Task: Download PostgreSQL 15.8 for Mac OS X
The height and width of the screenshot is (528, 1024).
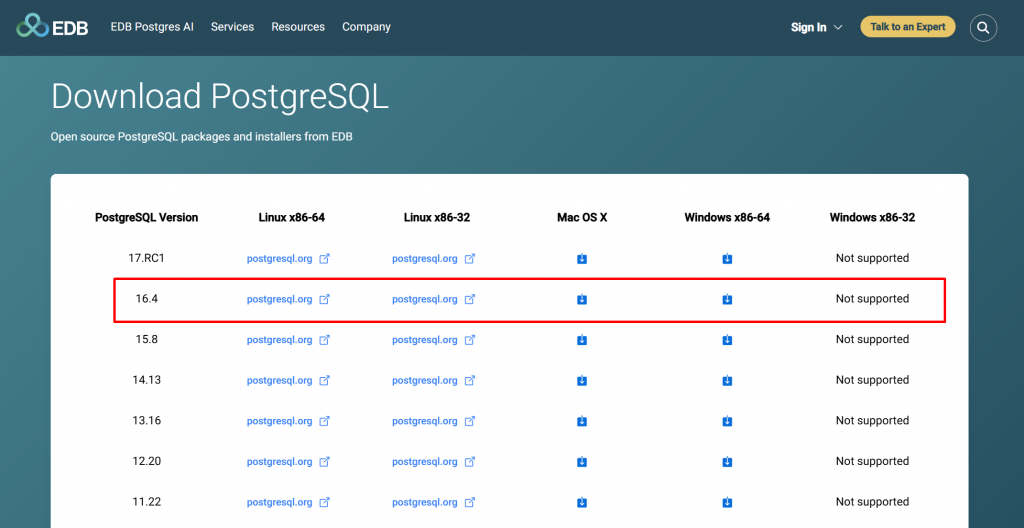Action: pyautogui.click(x=582, y=340)
